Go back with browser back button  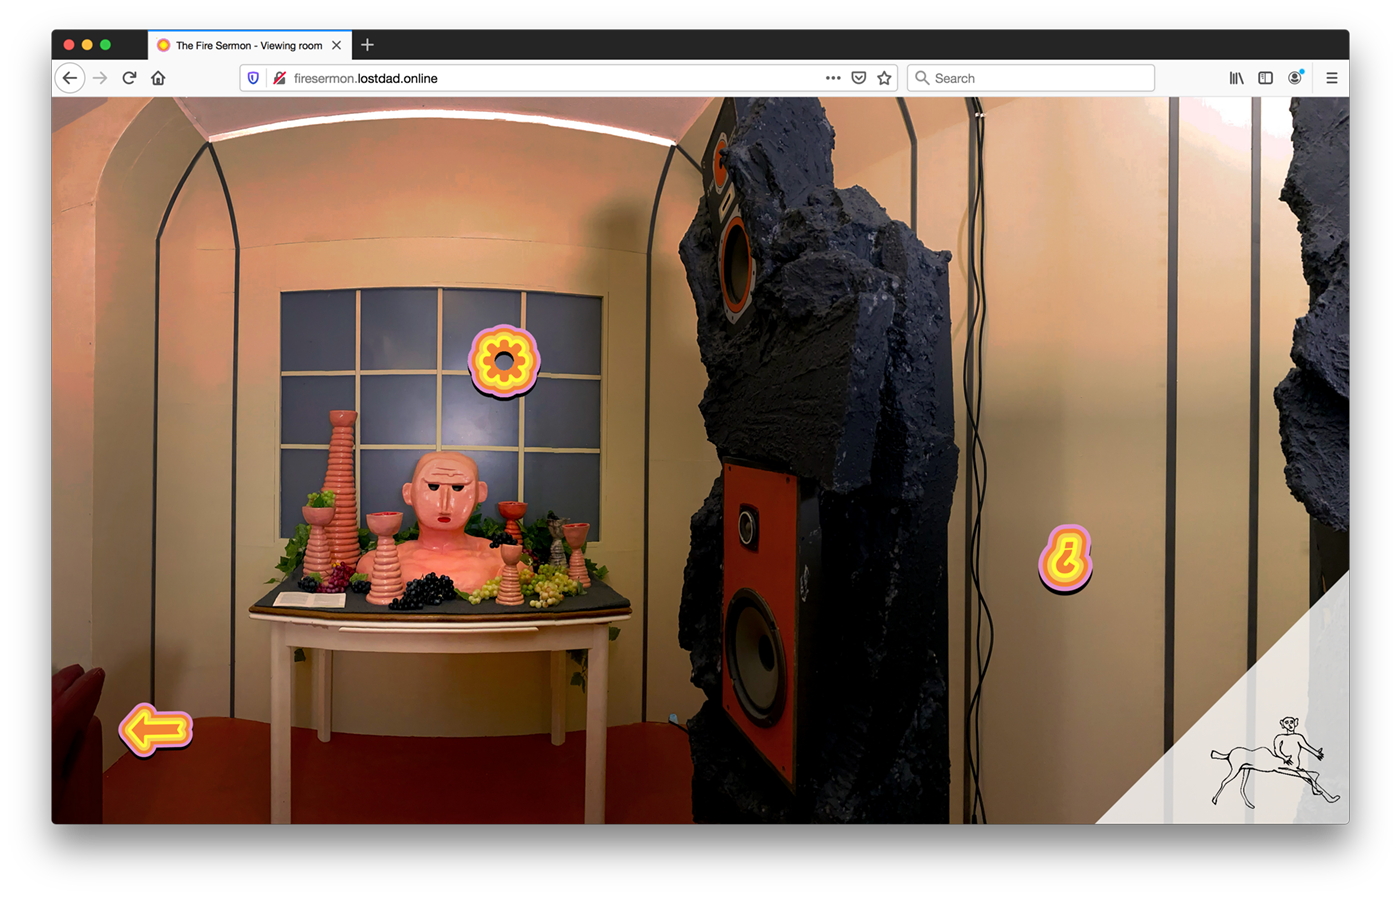click(x=69, y=78)
